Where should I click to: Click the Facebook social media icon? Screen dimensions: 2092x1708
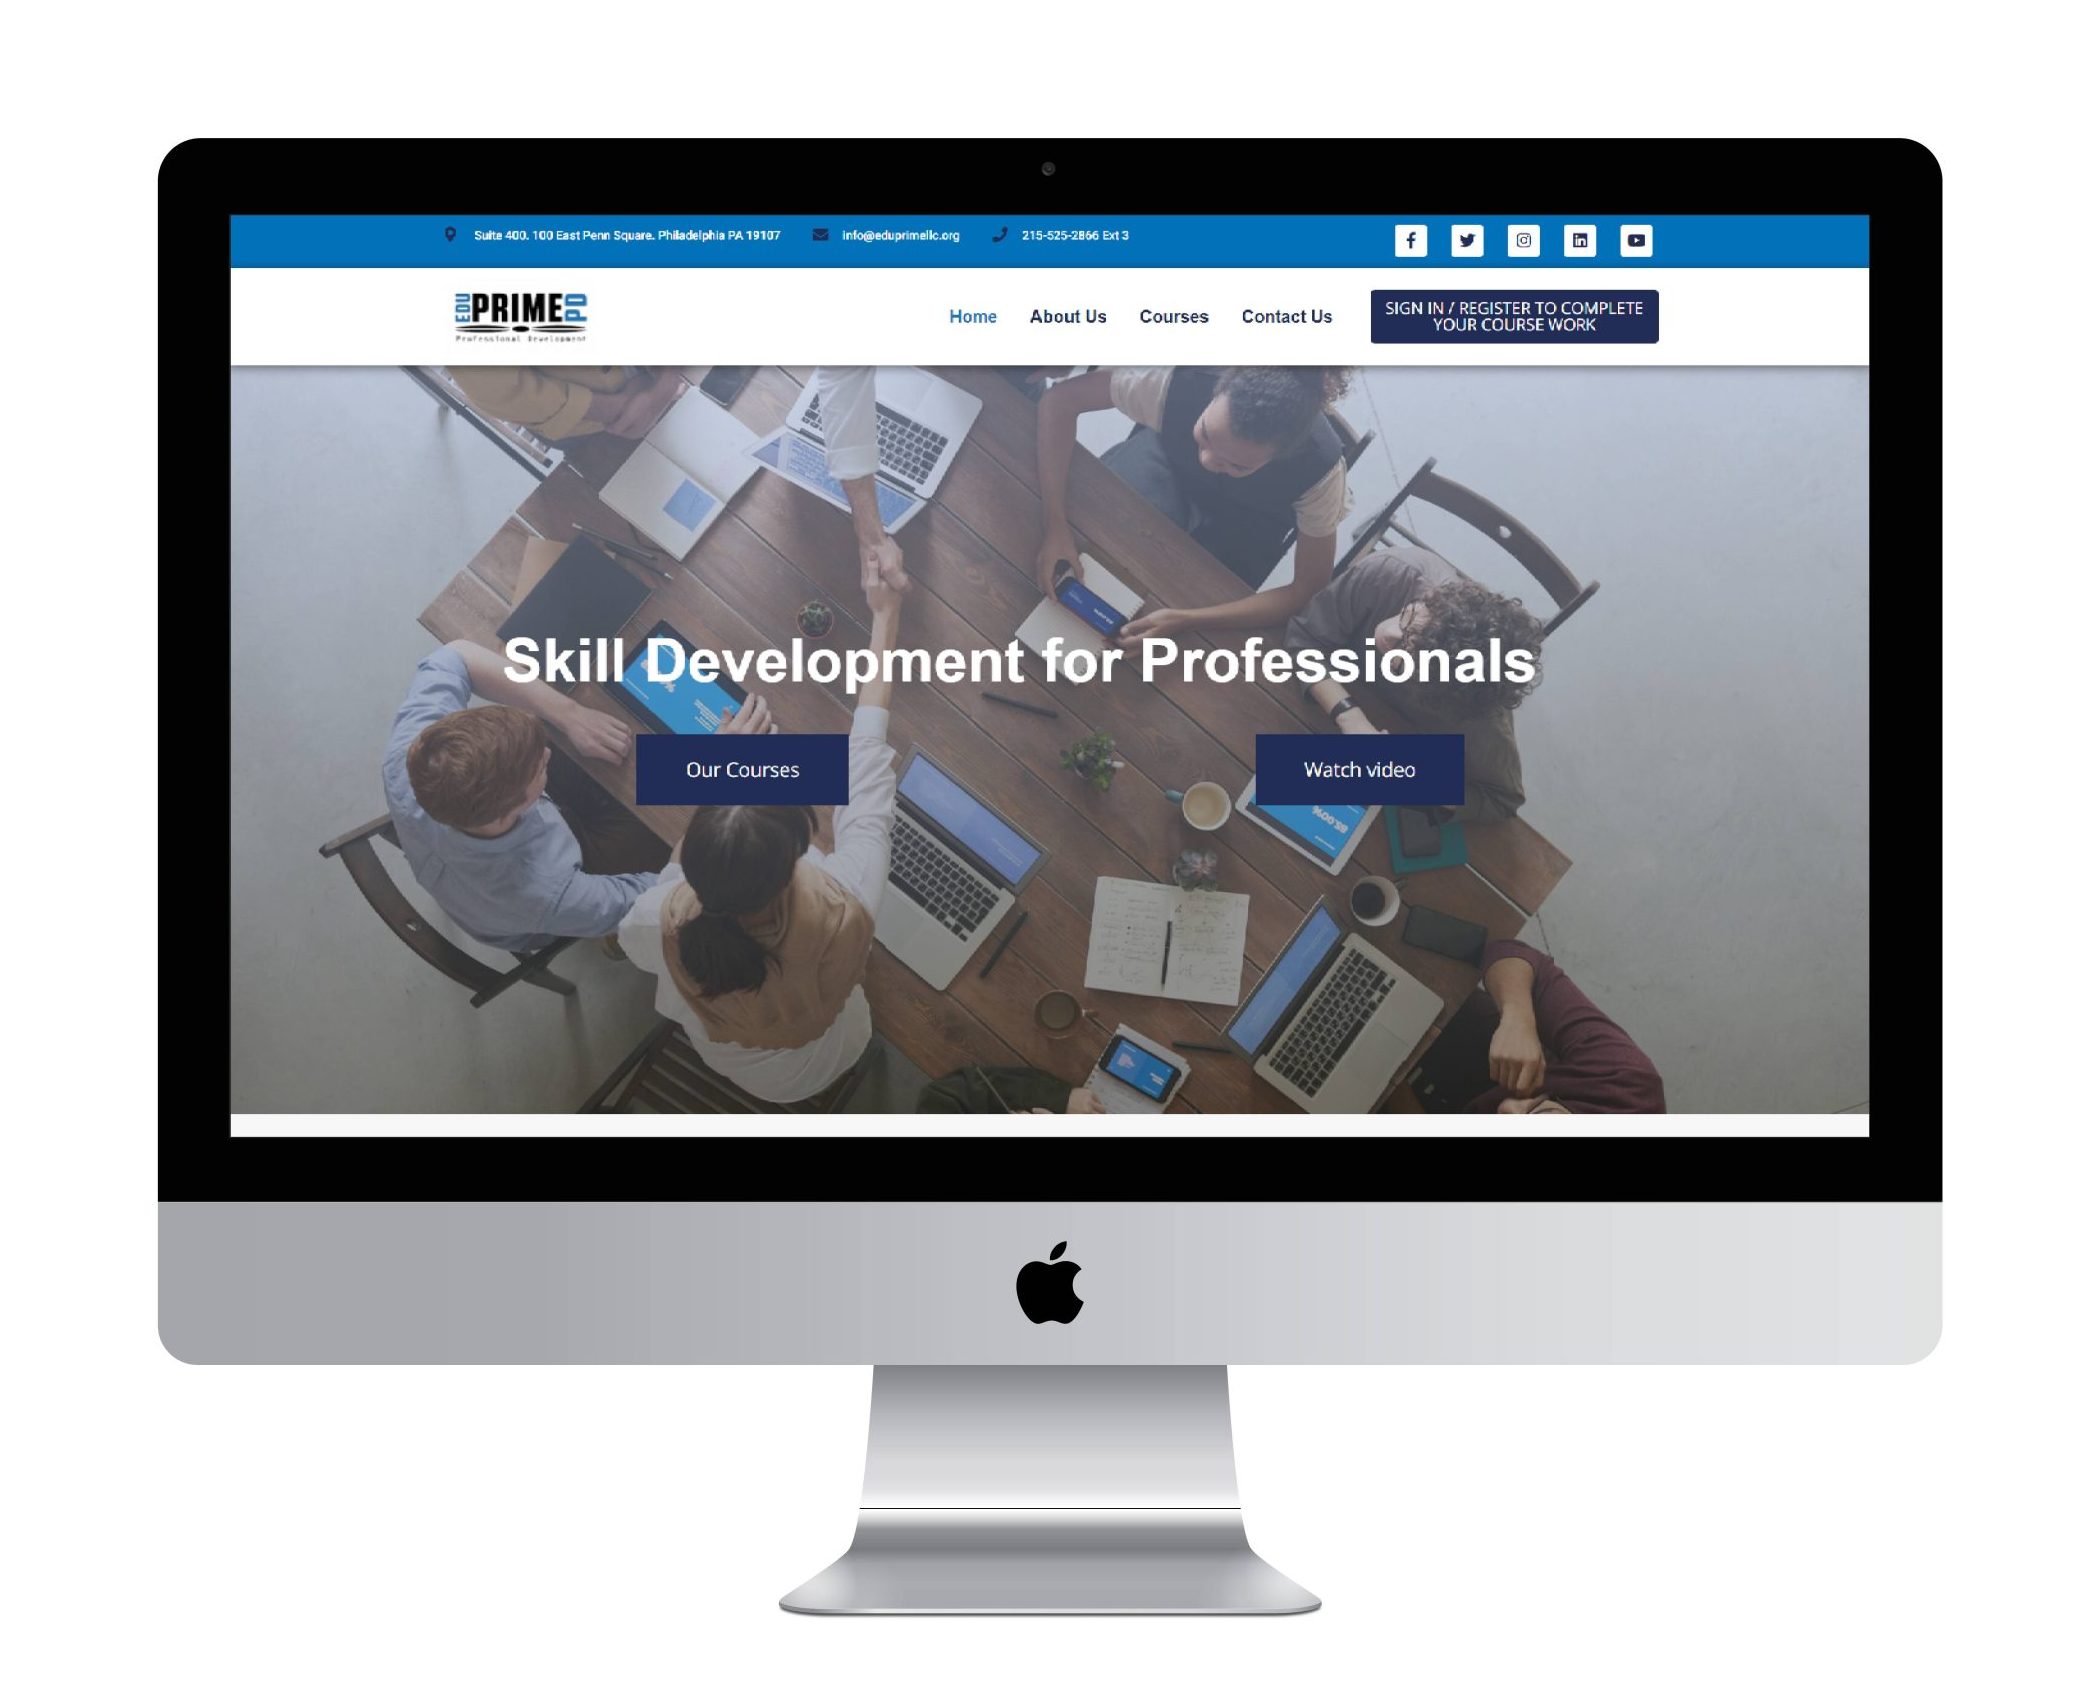(x=1413, y=240)
